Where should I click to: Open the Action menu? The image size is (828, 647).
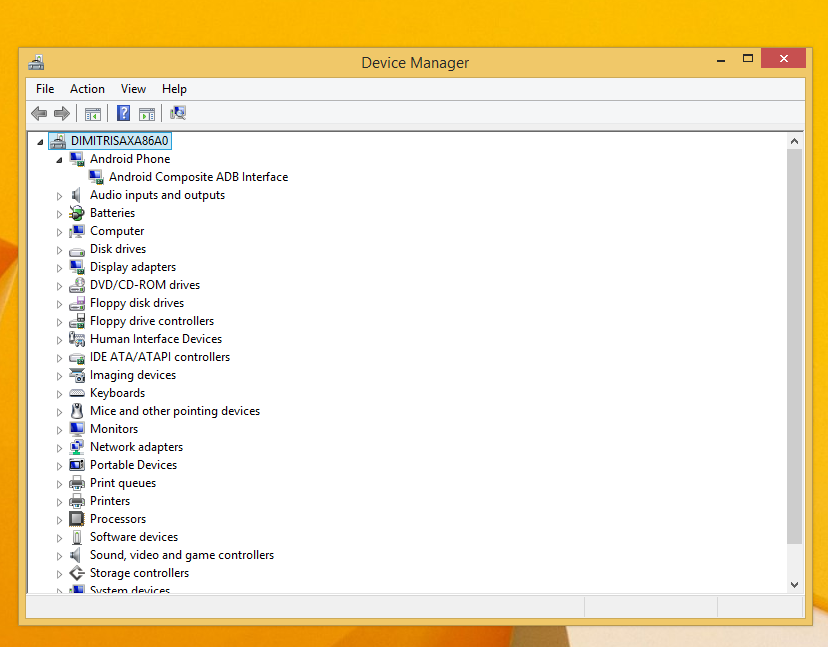tap(87, 89)
